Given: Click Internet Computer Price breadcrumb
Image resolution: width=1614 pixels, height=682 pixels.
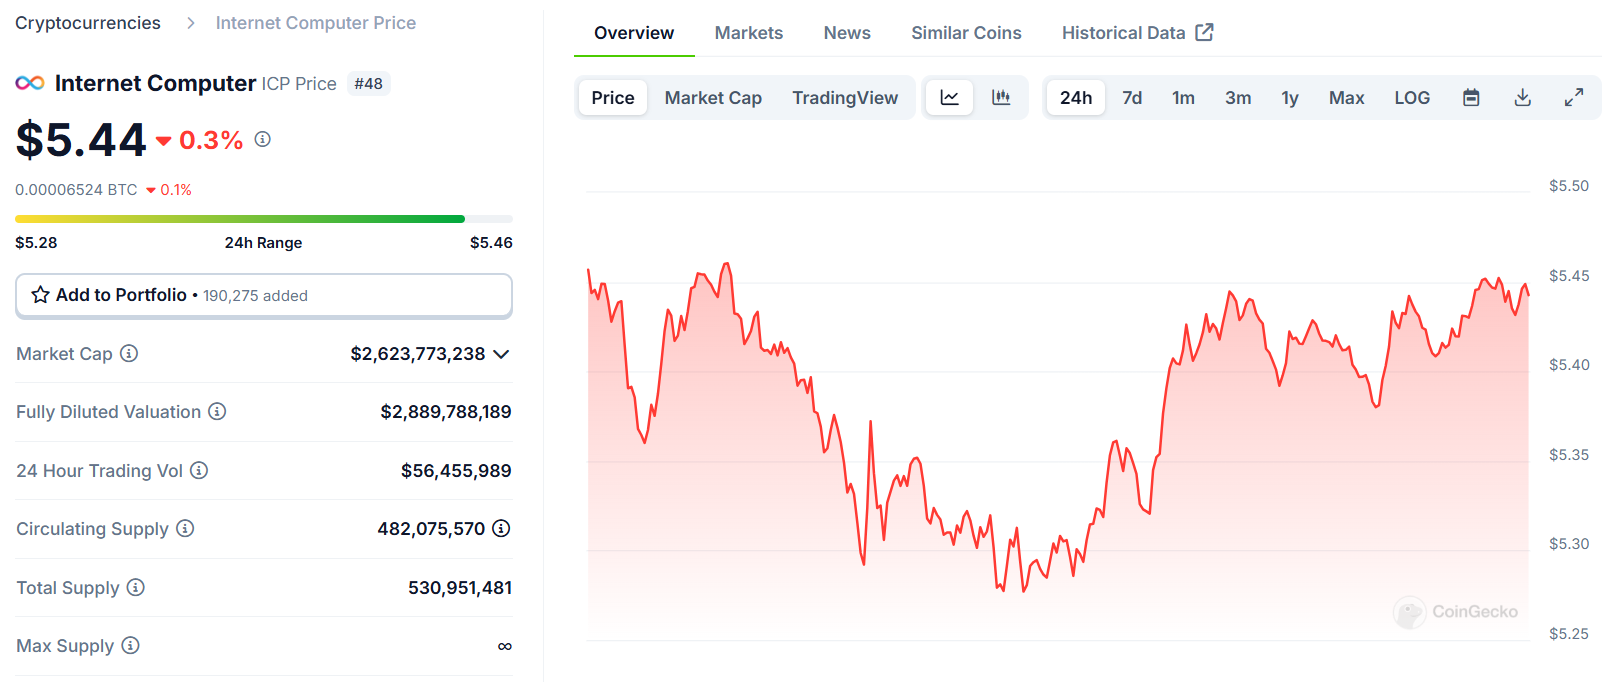Looking at the screenshot, I should point(316,23).
